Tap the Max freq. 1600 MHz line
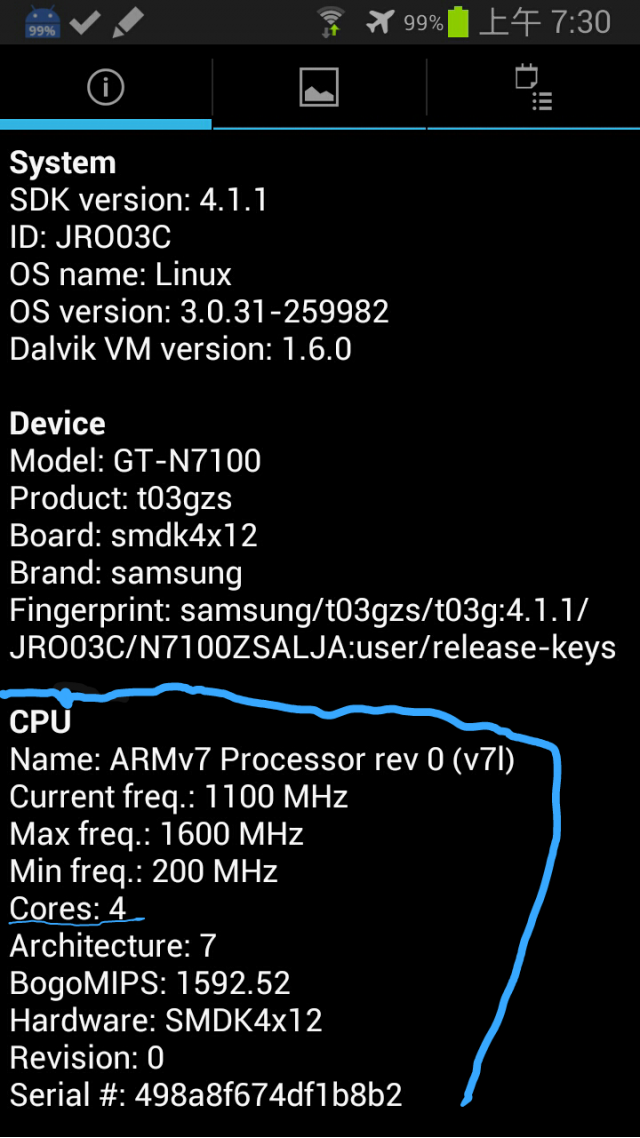The image size is (640, 1138). click(x=156, y=834)
